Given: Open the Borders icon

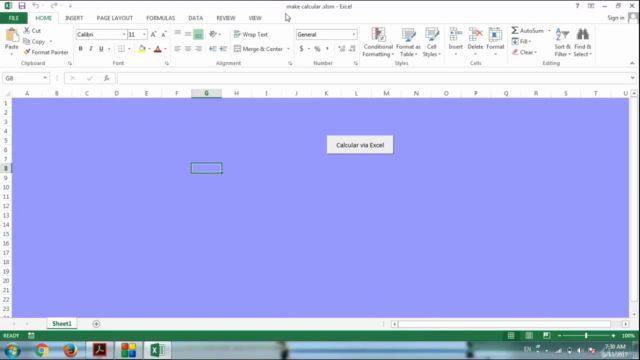Looking at the screenshot, I should tap(121, 49).
